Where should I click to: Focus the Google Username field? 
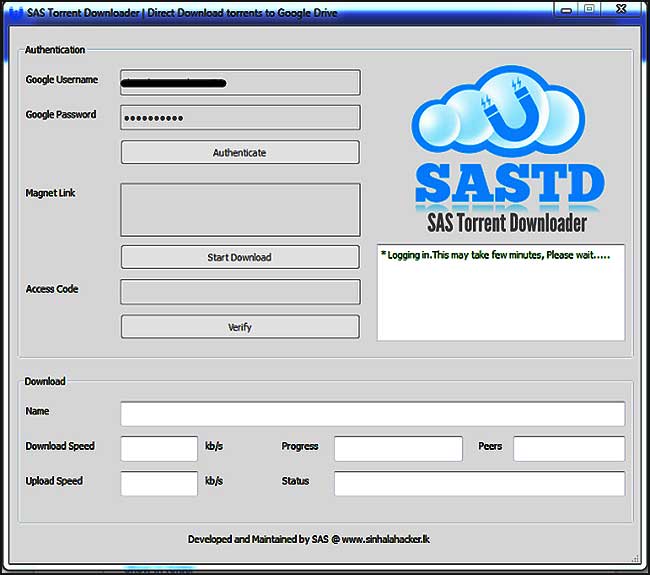[x=240, y=82]
